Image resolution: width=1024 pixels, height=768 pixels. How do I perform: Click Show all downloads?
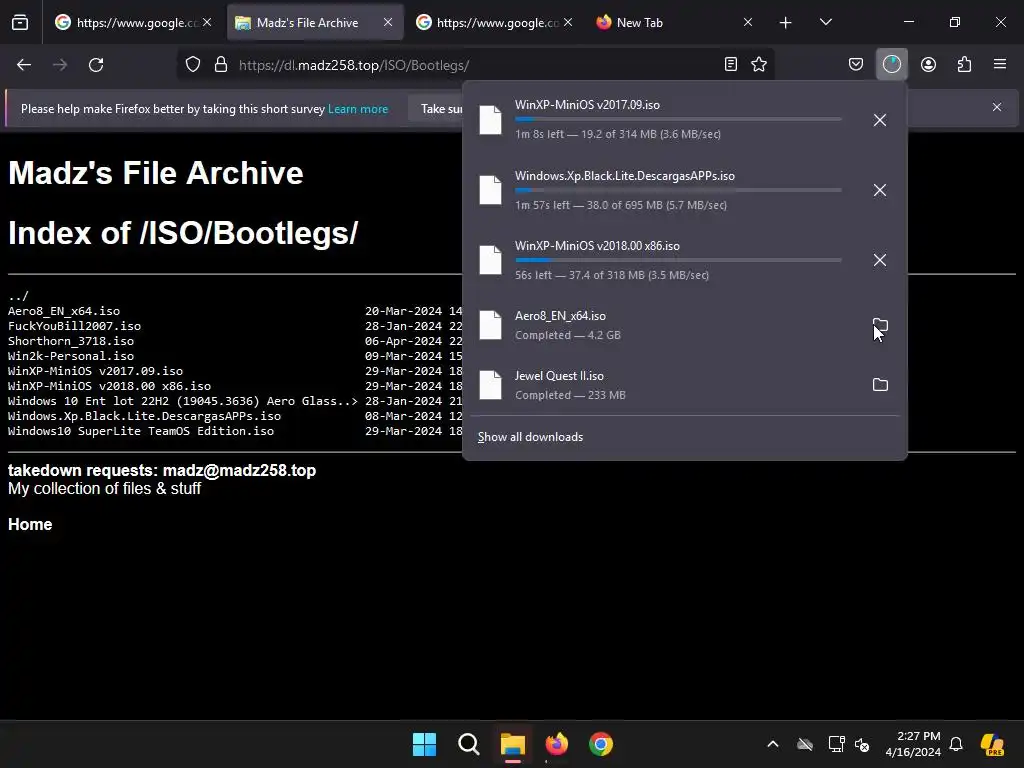click(x=530, y=437)
